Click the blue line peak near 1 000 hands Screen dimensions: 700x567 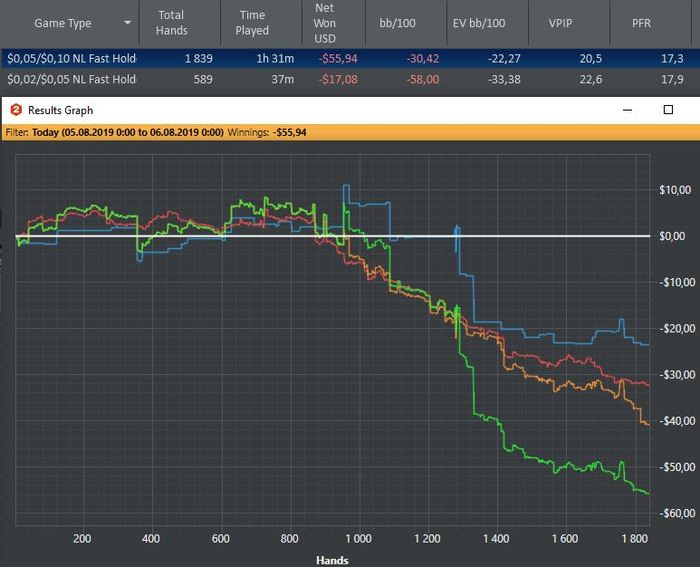346,185
